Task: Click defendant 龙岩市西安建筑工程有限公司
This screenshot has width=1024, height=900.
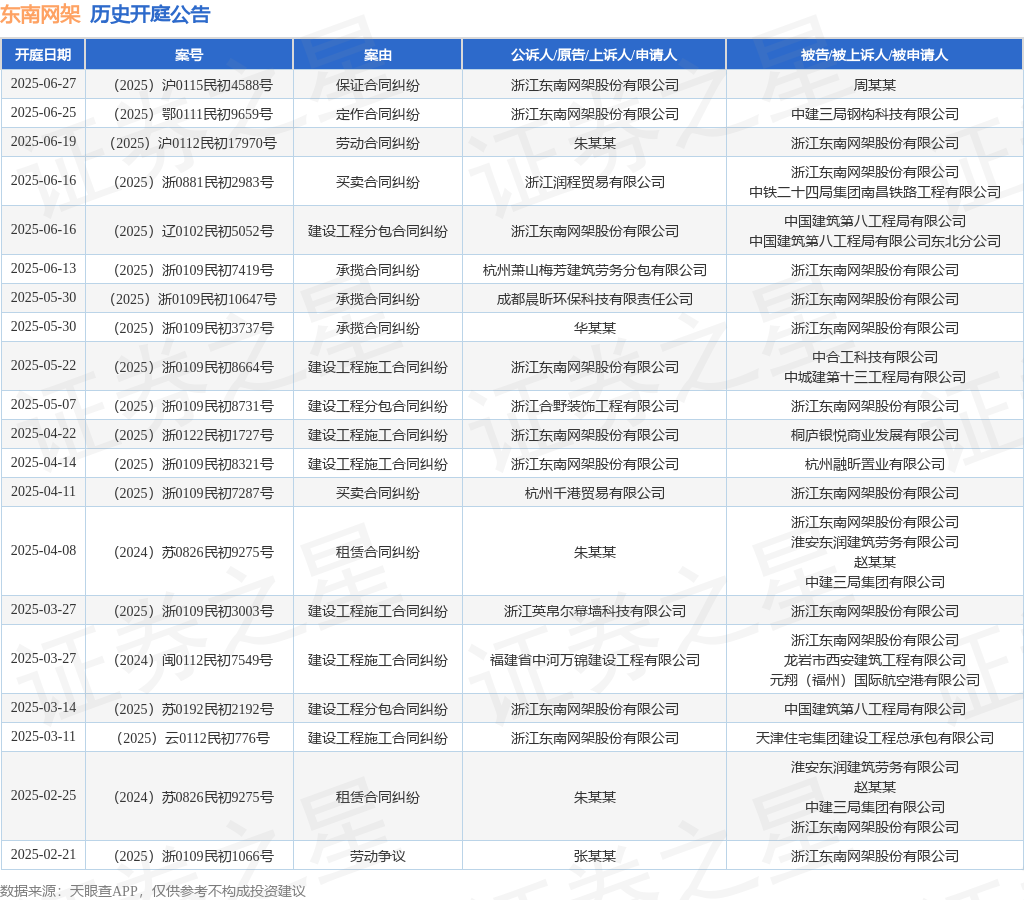Action: tap(874, 660)
